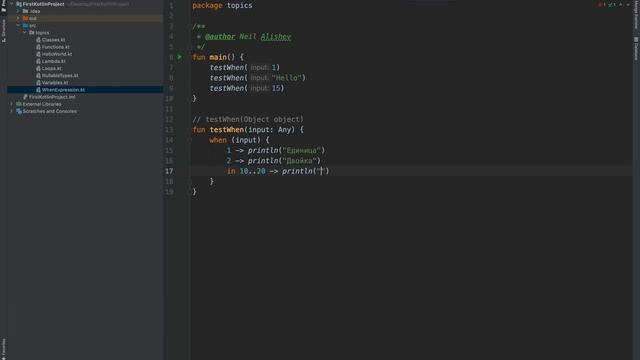
Task: Open Loops.kt in the project tree
Action: point(51,69)
